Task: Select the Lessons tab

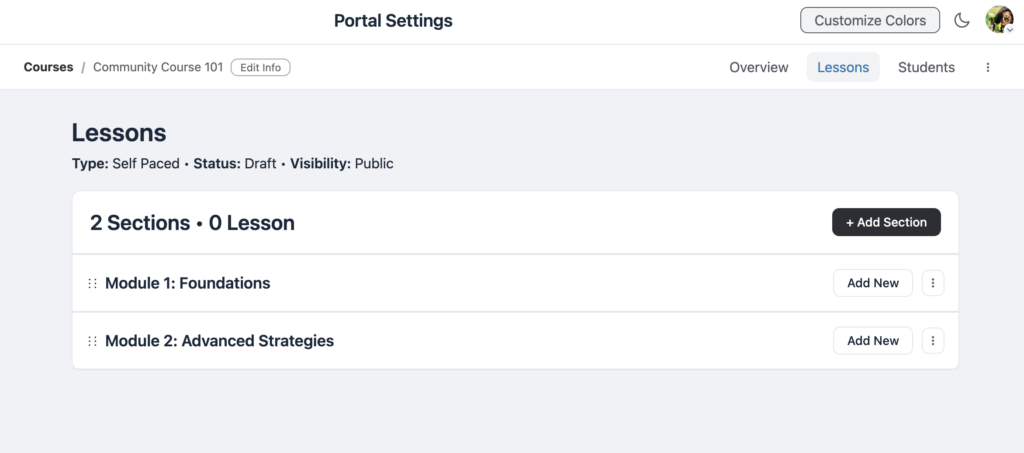Action: coord(843,68)
